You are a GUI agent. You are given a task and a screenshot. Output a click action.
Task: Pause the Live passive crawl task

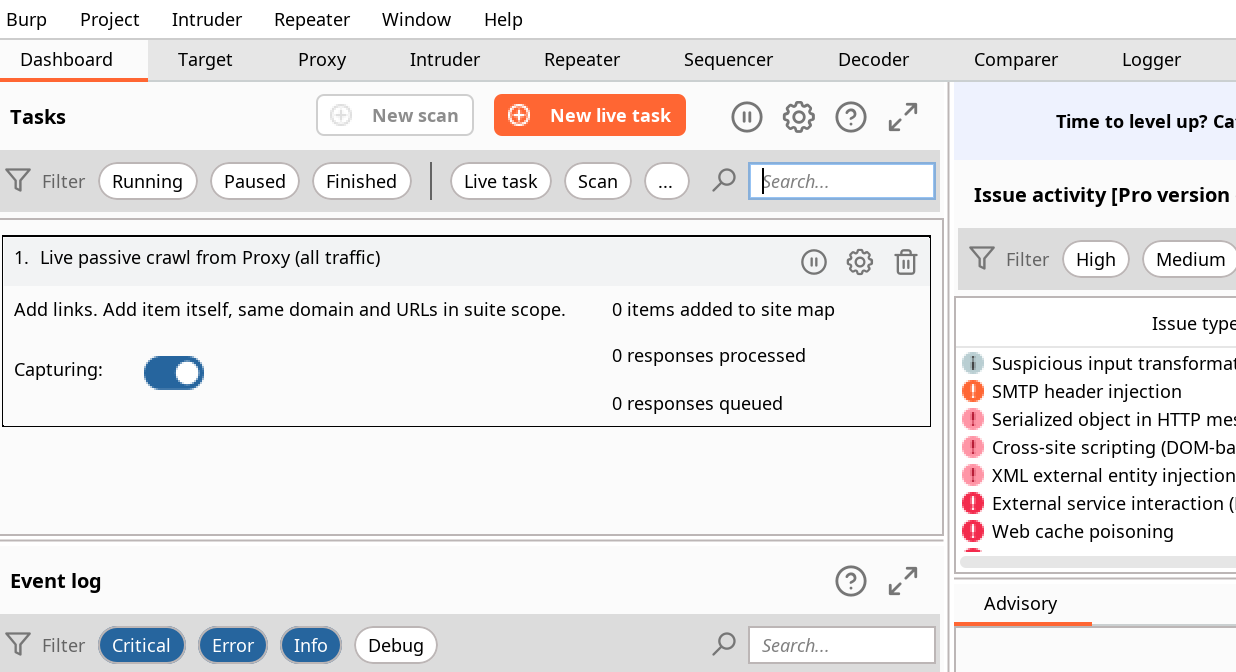[x=814, y=262]
